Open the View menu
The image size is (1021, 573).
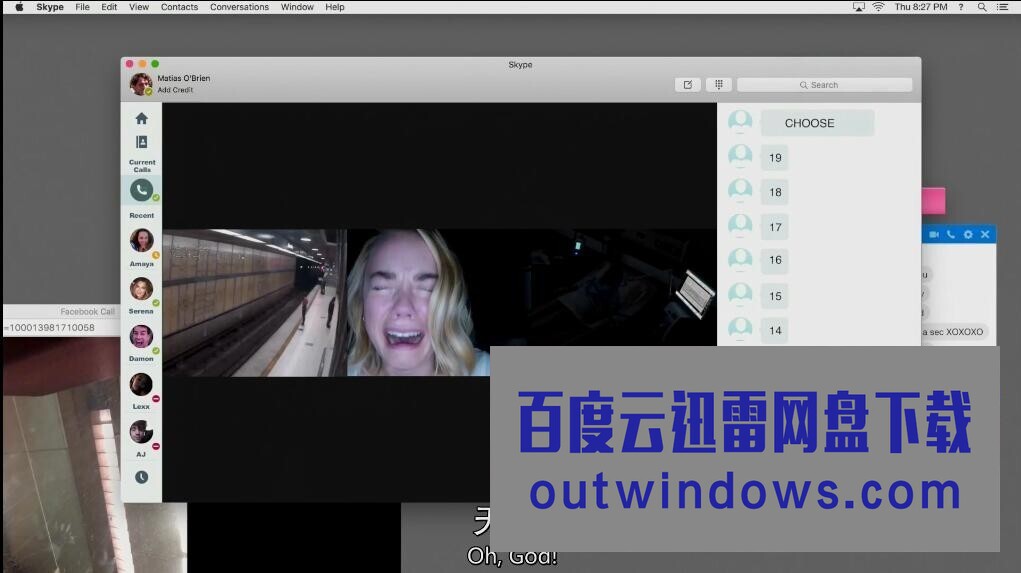click(x=139, y=7)
